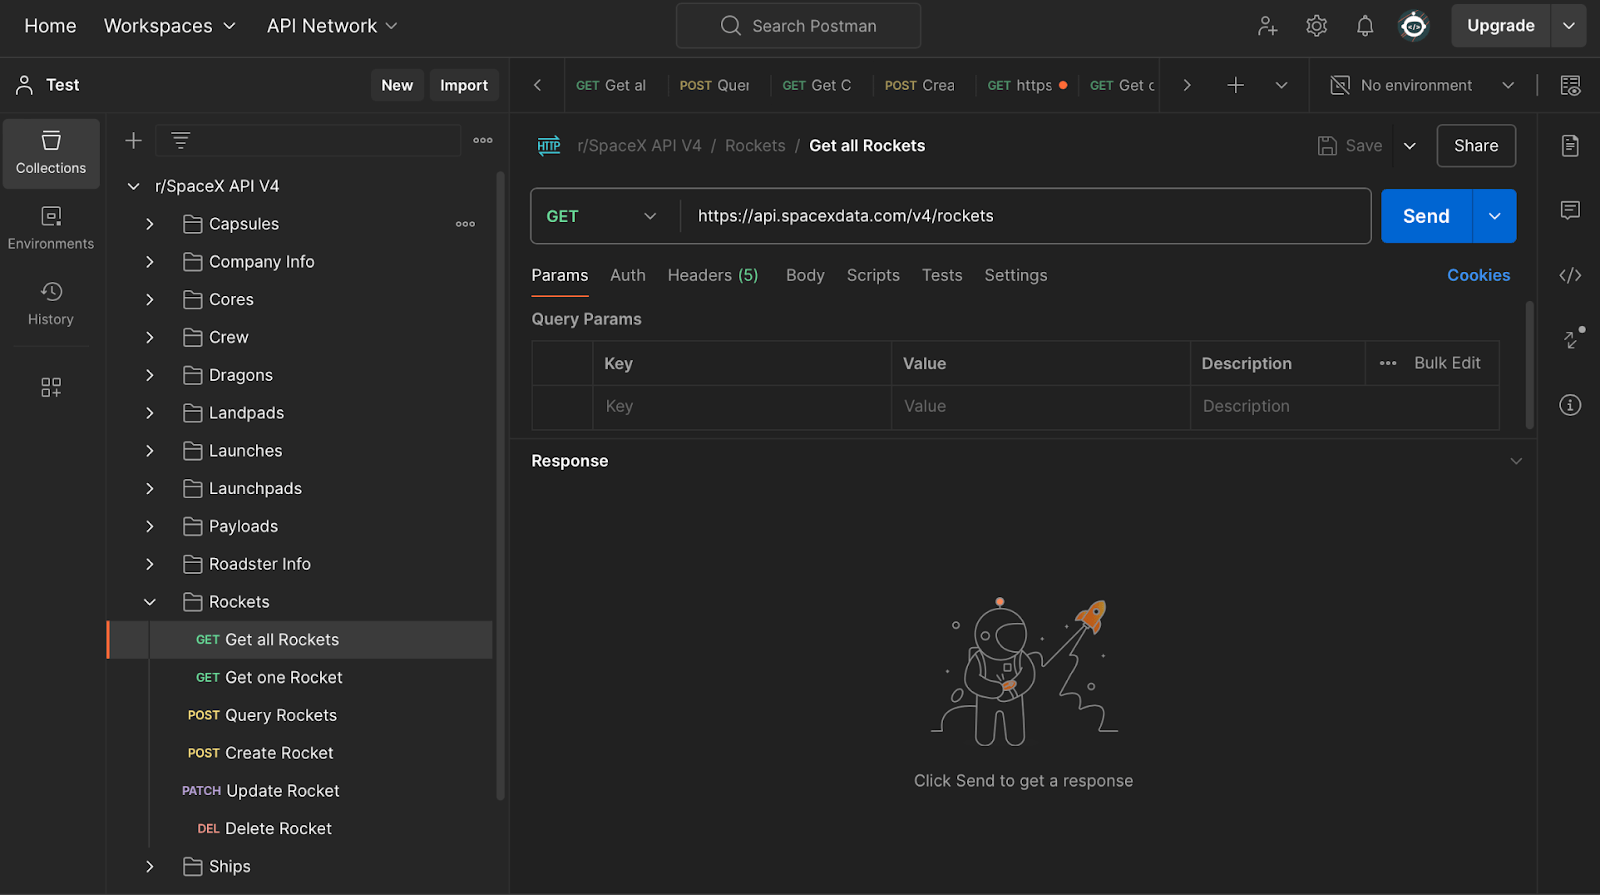Expand the Dragons folder
Screen dimensions: 1600x895
pyautogui.click(x=150, y=375)
